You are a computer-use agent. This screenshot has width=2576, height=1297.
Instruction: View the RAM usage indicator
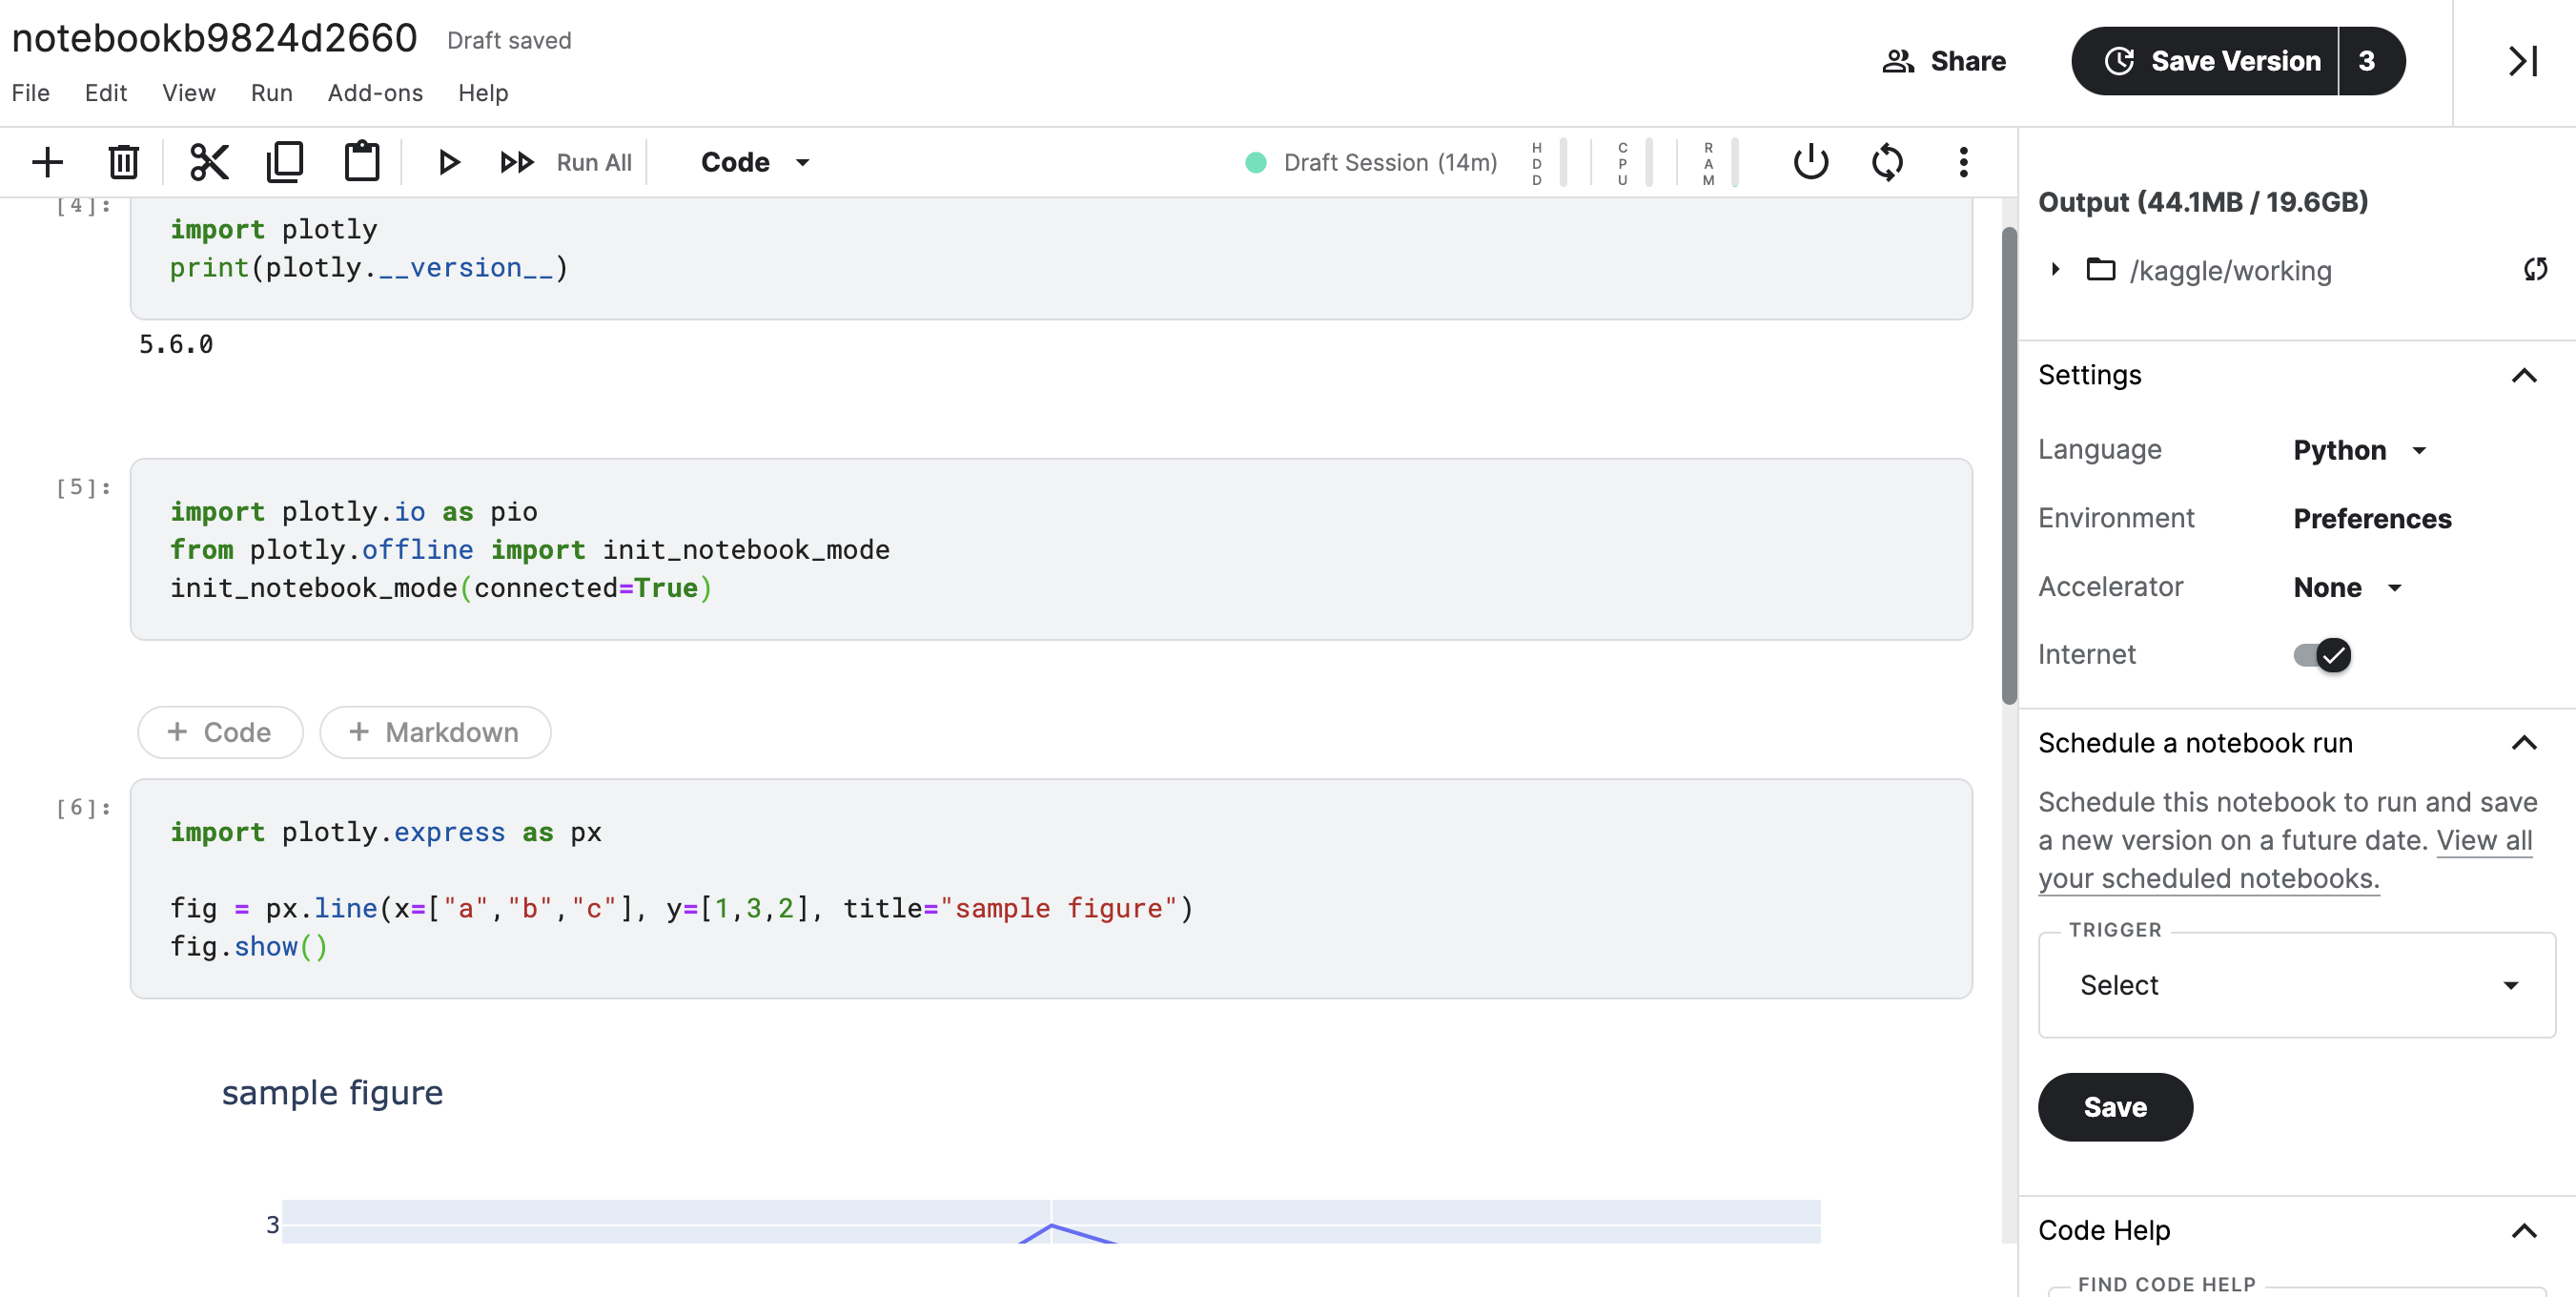[1720, 163]
